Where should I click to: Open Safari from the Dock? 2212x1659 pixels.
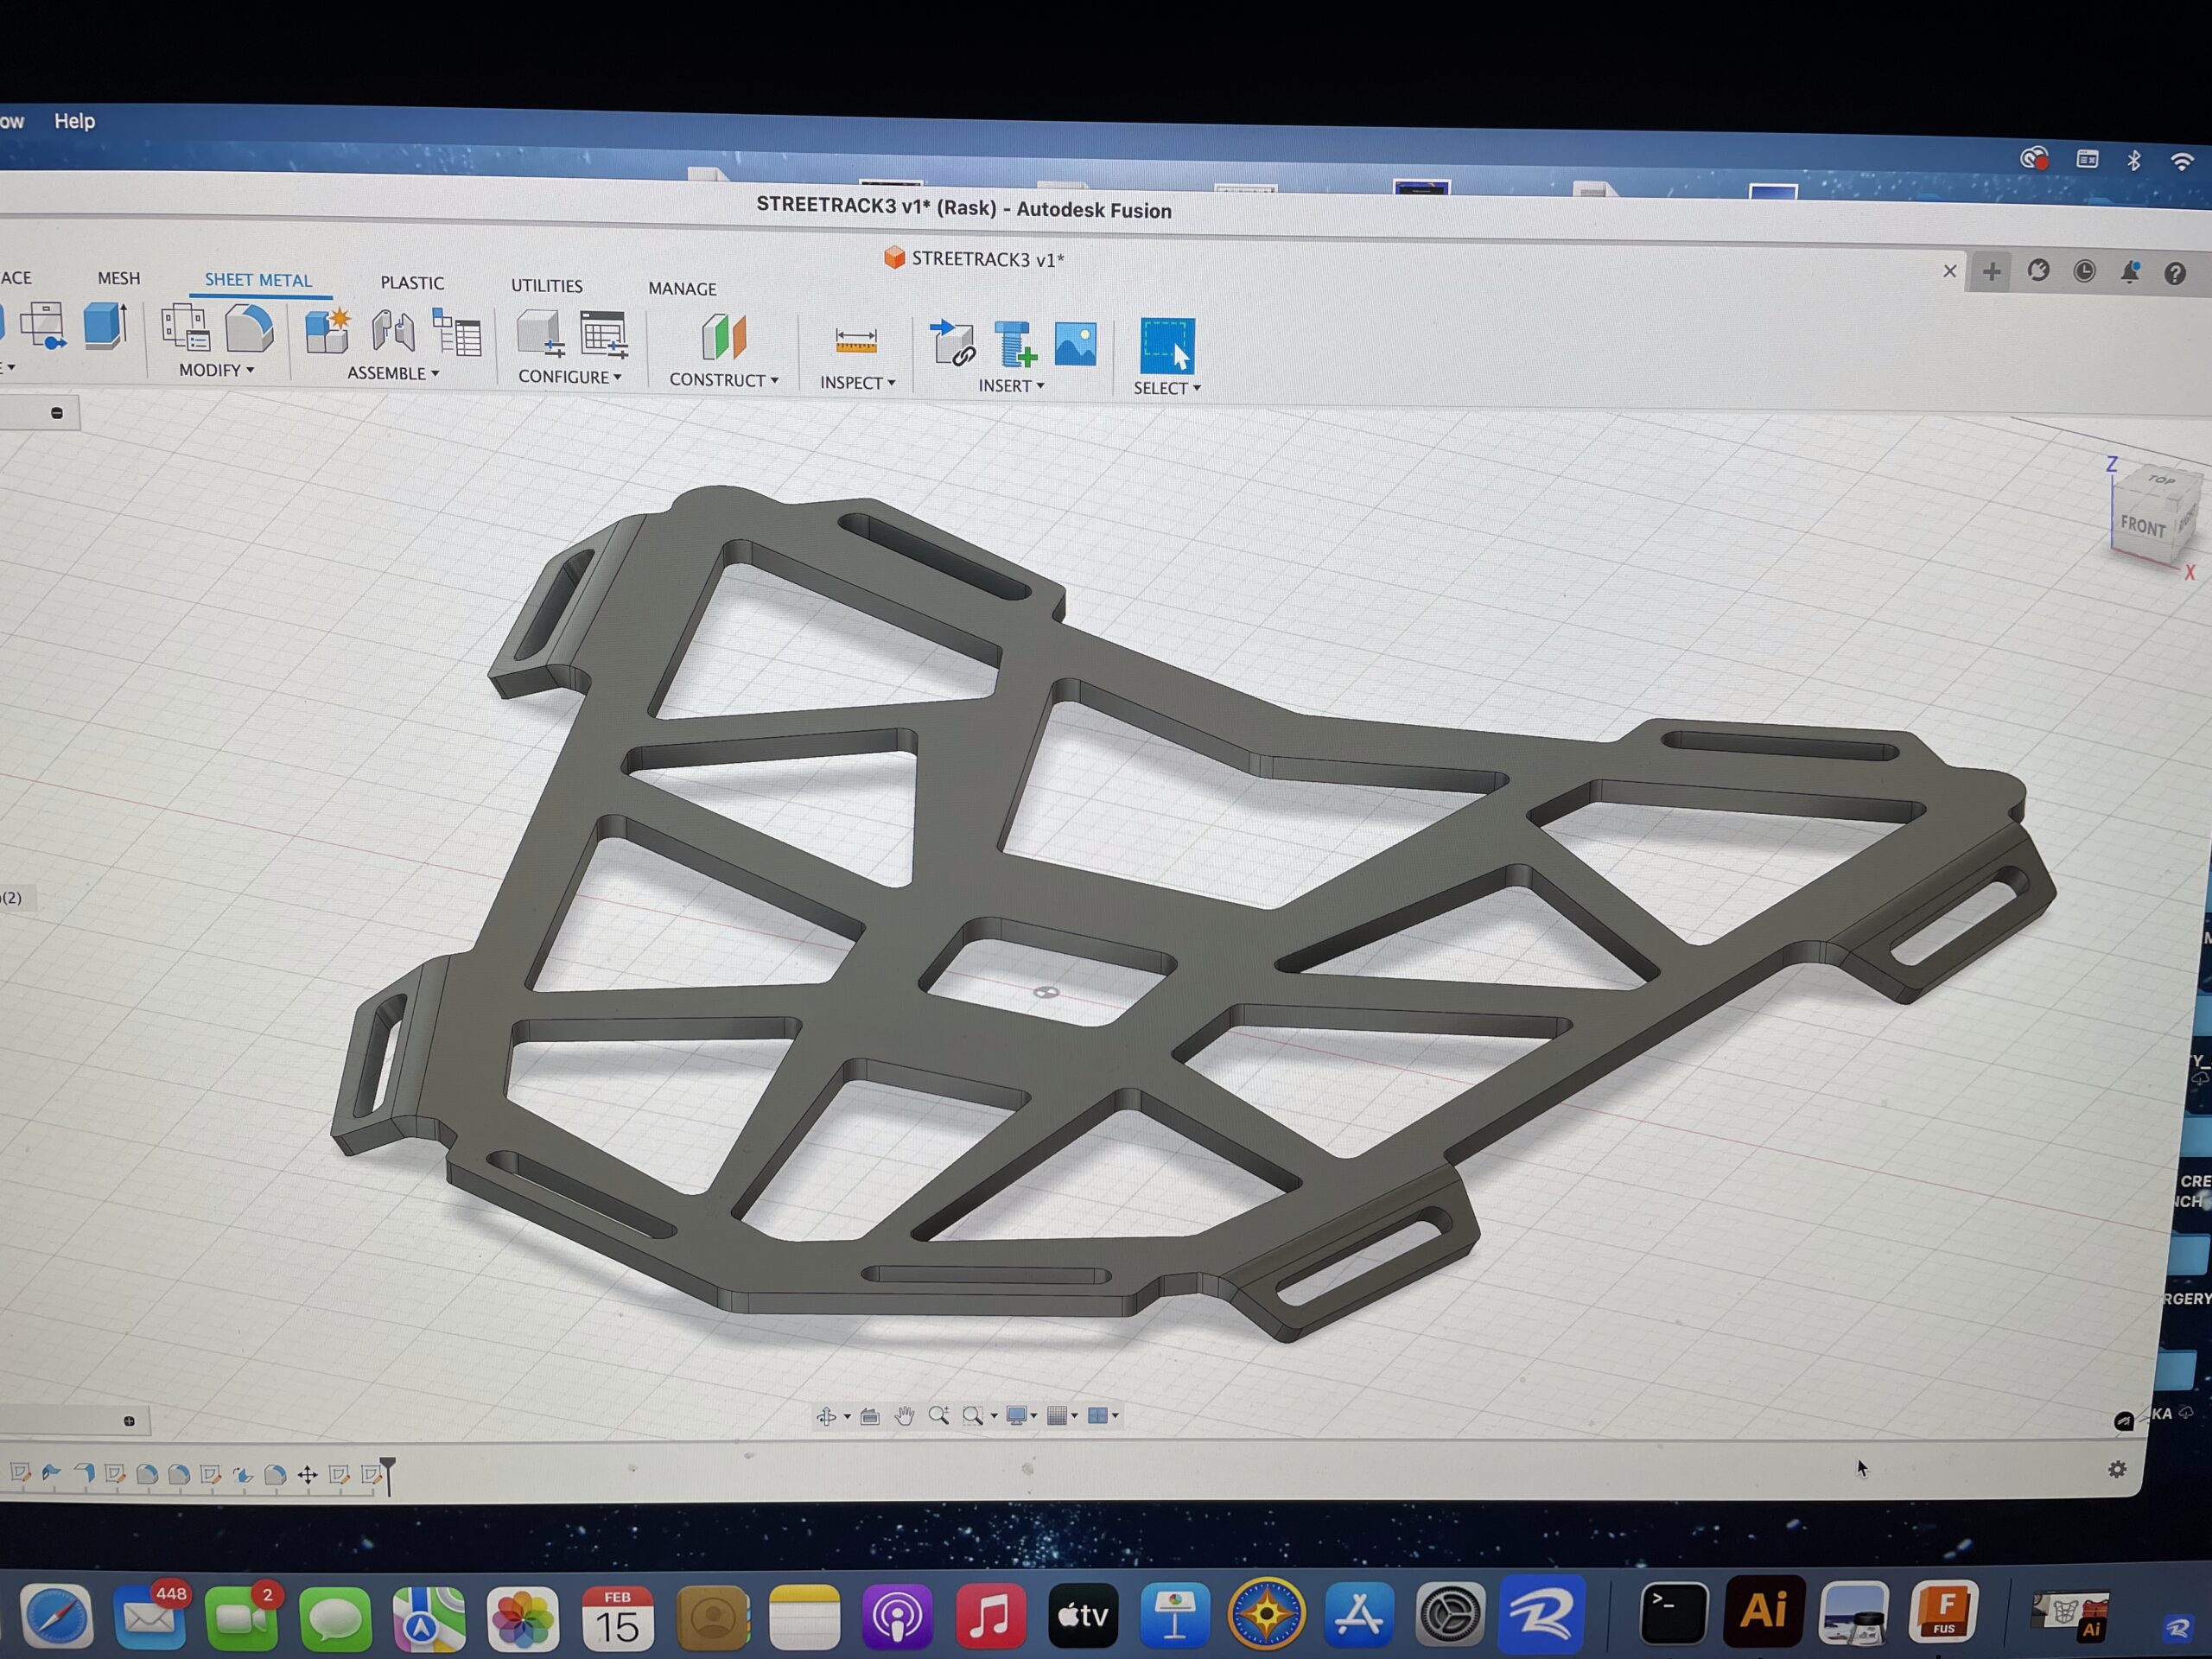click(58, 1615)
